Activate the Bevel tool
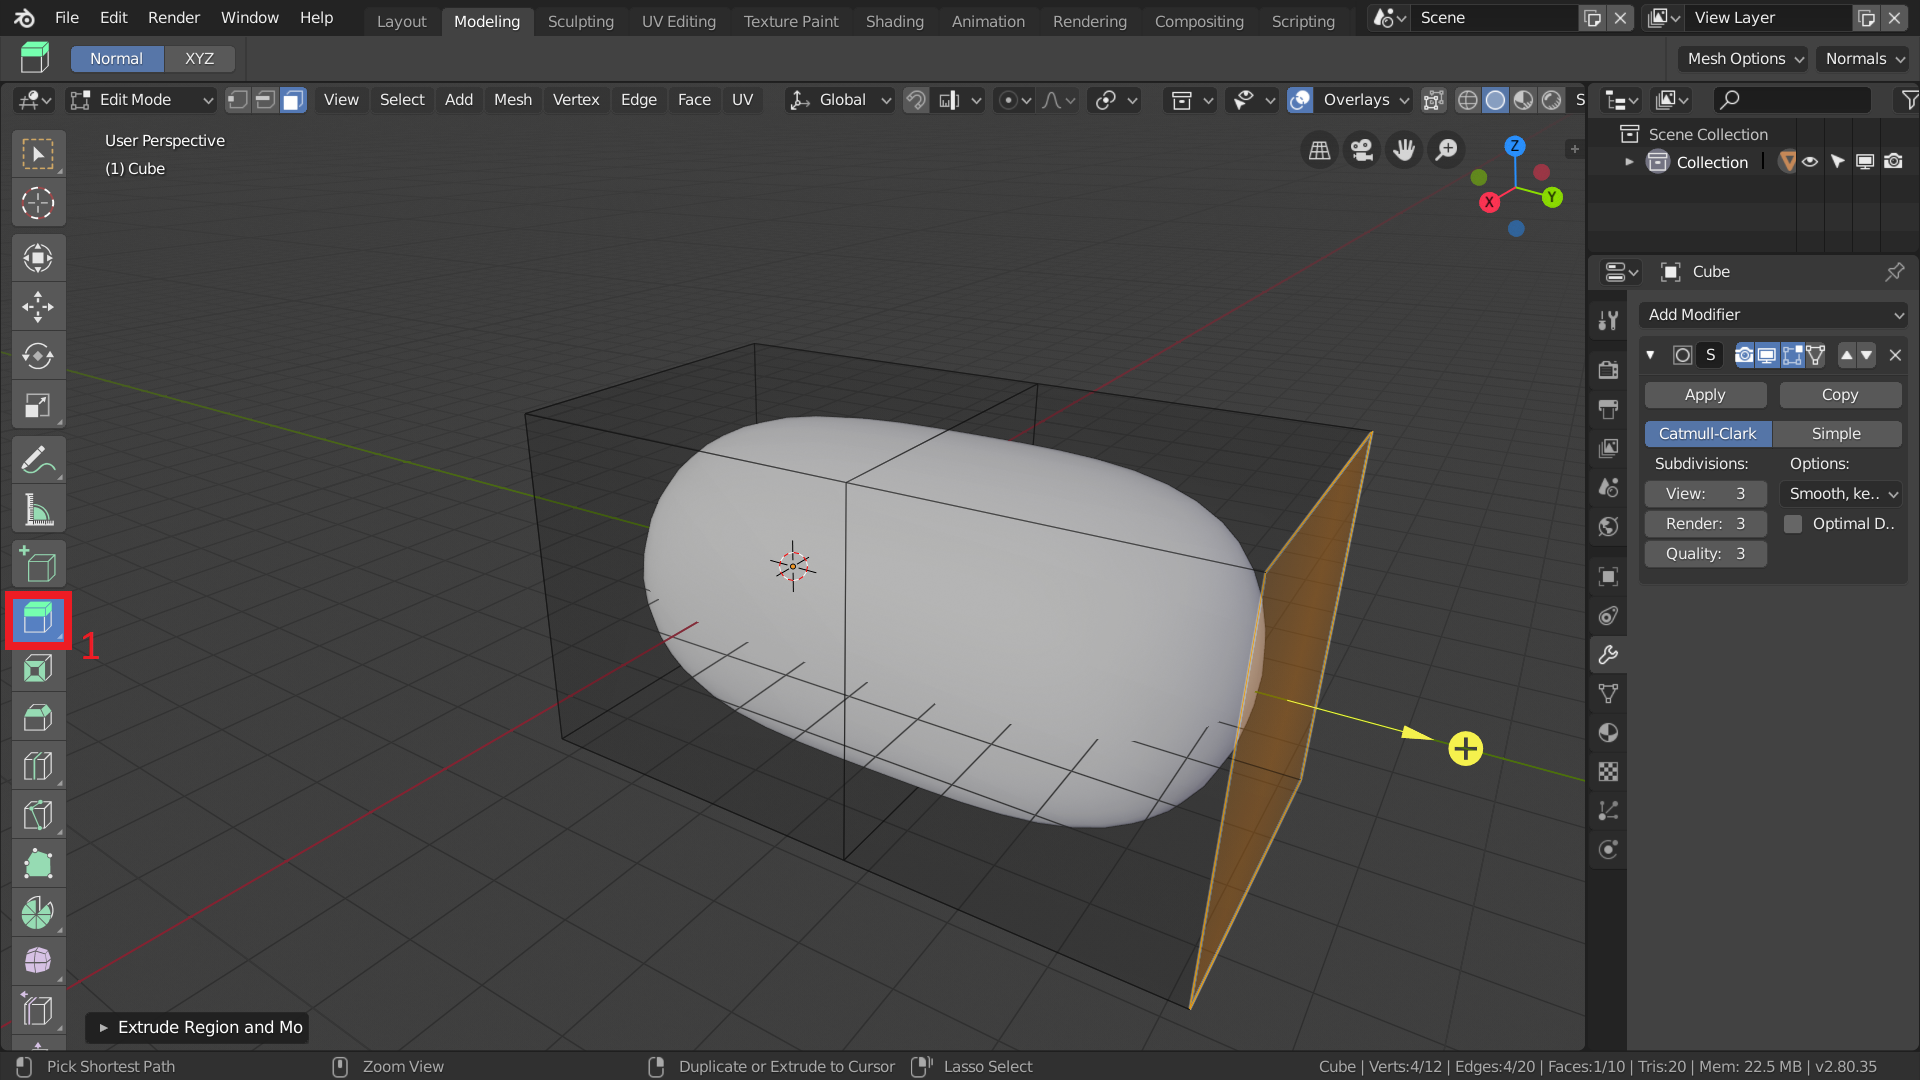1920x1080 pixels. coord(38,717)
